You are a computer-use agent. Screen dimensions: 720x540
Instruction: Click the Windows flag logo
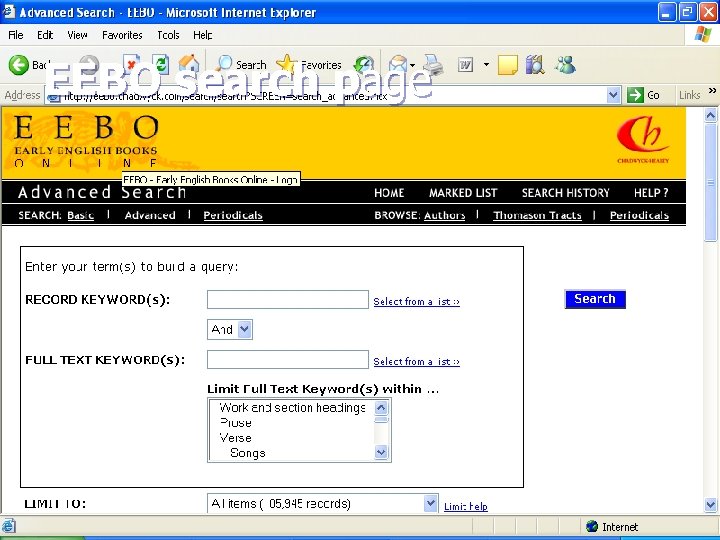[703, 34]
